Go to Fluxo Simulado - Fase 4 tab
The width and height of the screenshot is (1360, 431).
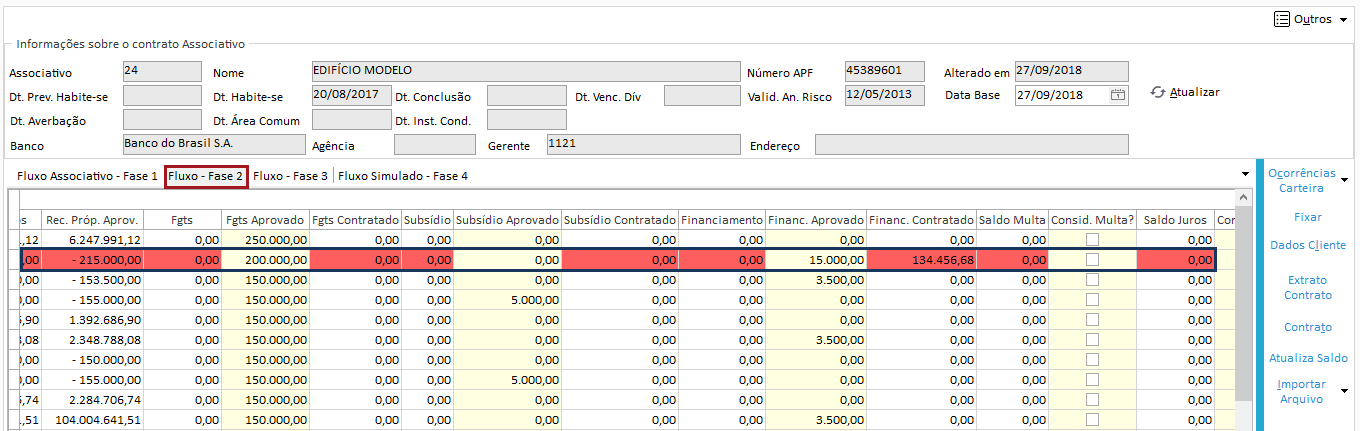pyautogui.click(x=403, y=176)
